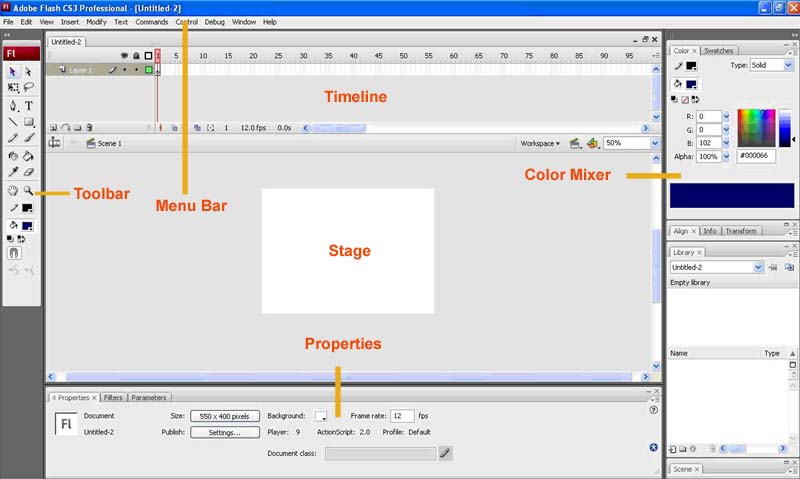Image resolution: width=800 pixels, height=479 pixels.
Task: Switch to the Transform tab
Action: (x=741, y=231)
